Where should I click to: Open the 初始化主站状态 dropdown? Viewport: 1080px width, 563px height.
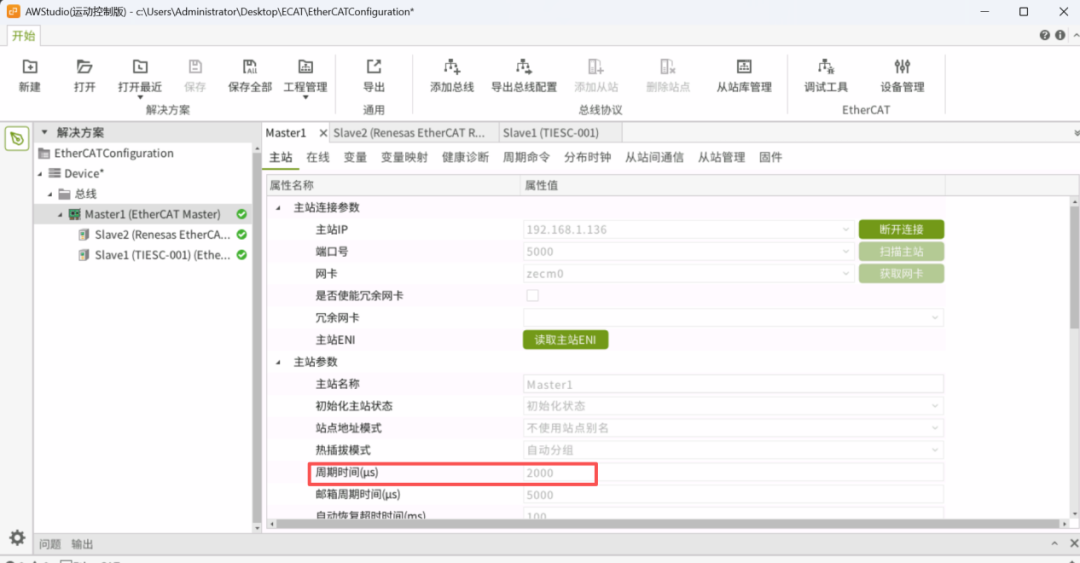point(935,406)
